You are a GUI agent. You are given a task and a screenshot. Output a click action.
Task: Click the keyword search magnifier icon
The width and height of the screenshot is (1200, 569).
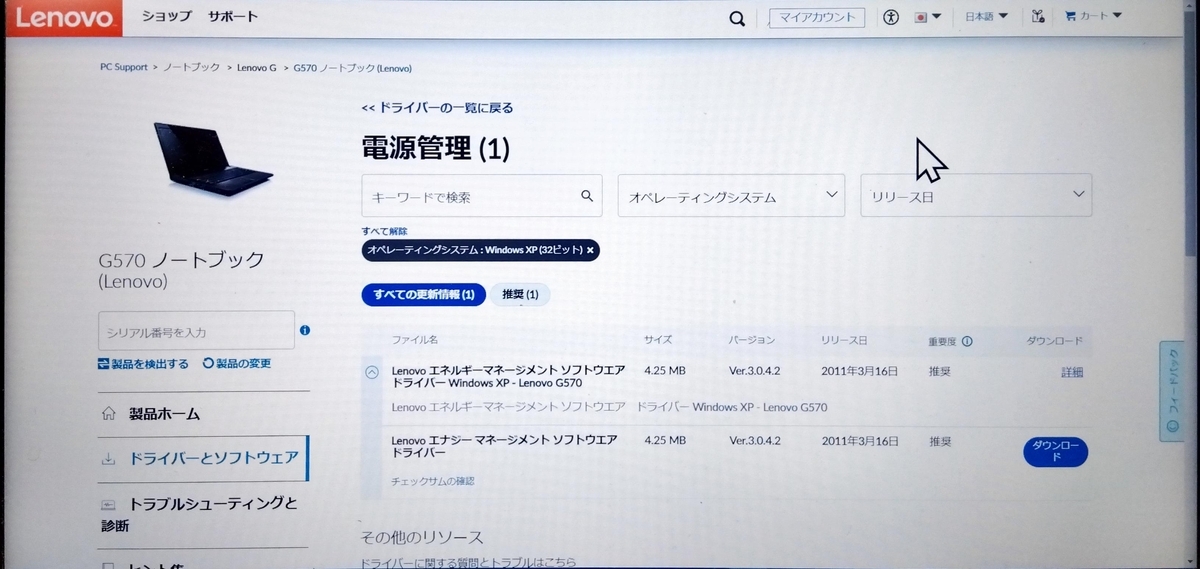coord(588,195)
